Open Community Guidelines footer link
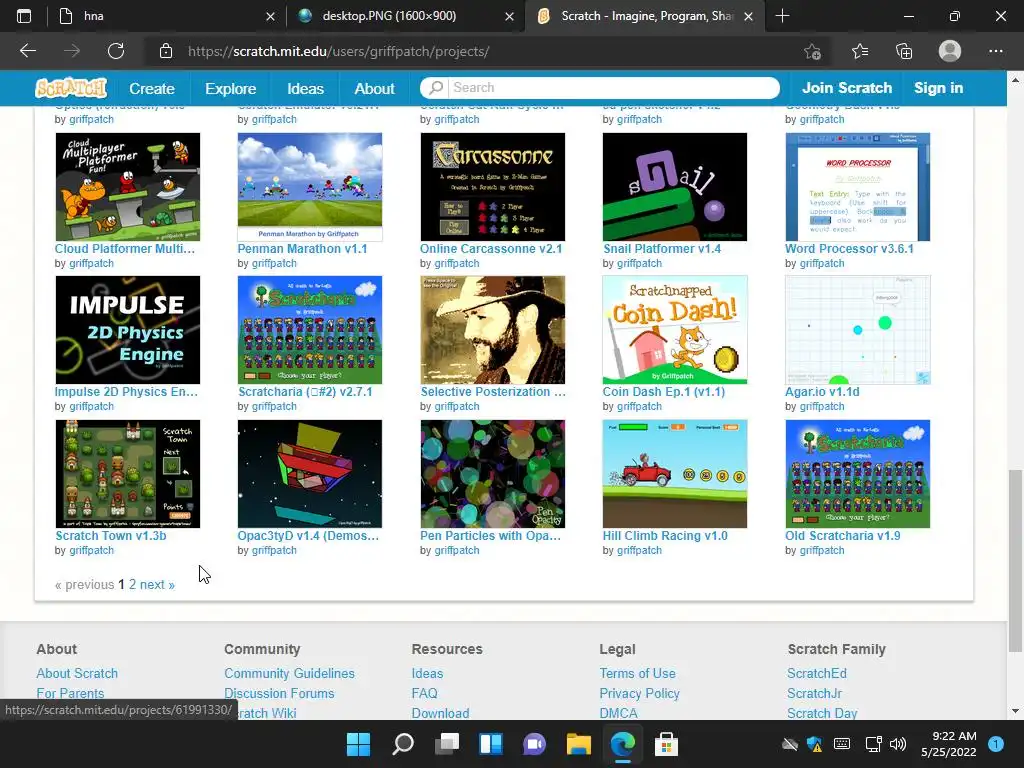This screenshot has height=768, width=1024. click(289, 673)
